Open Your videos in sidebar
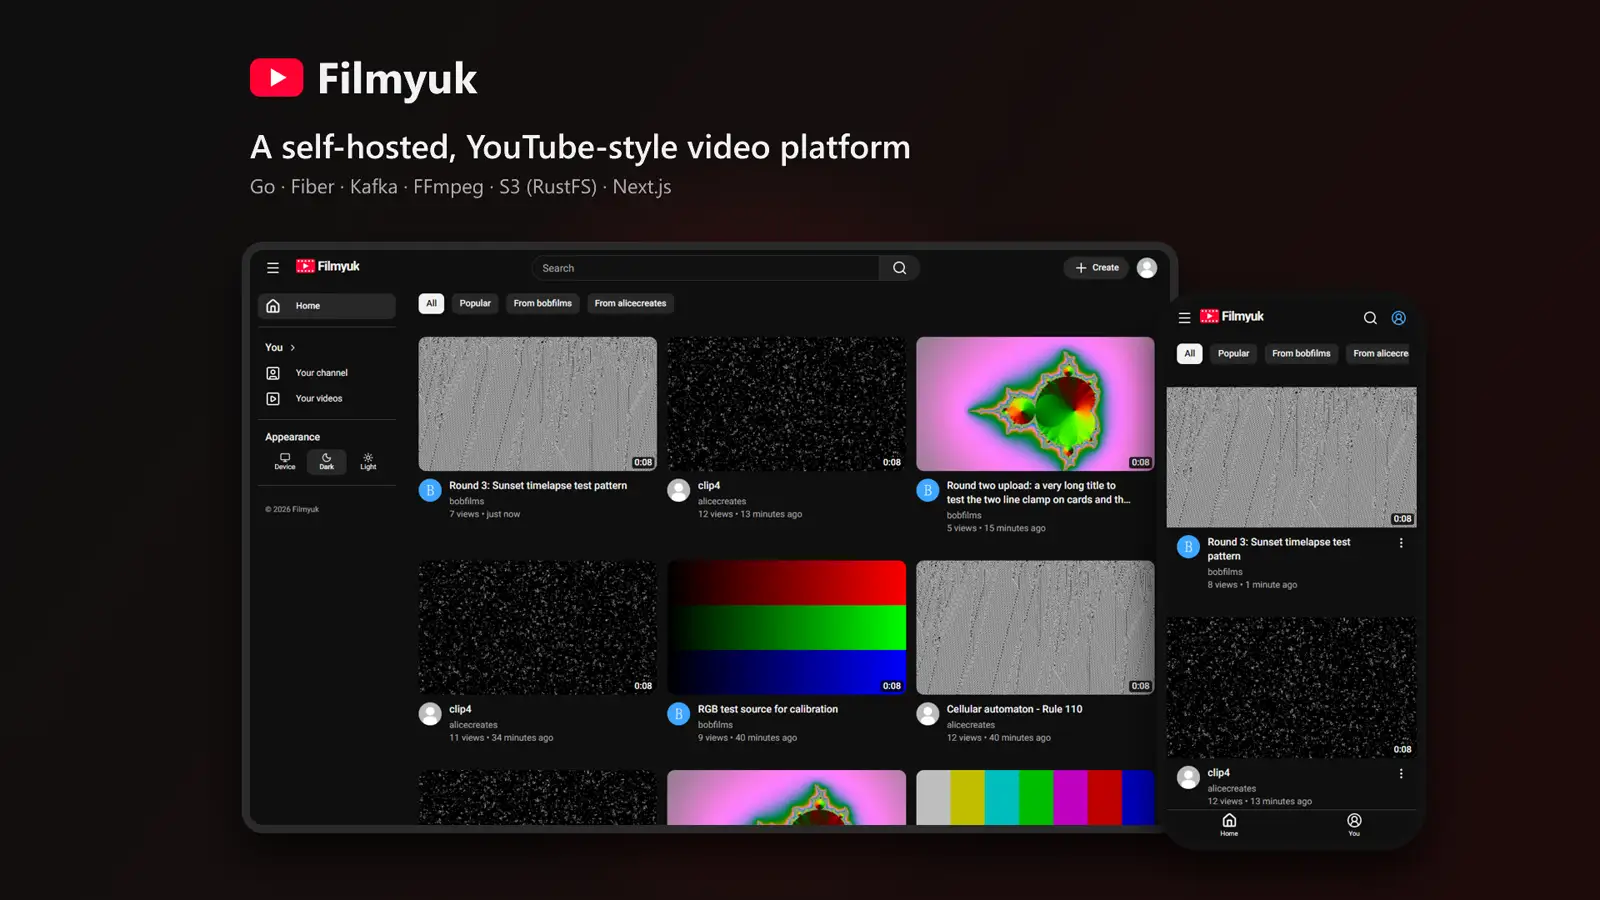Image resolution: width=1600 pixels, height=900 pixels. tap(327, 399)
